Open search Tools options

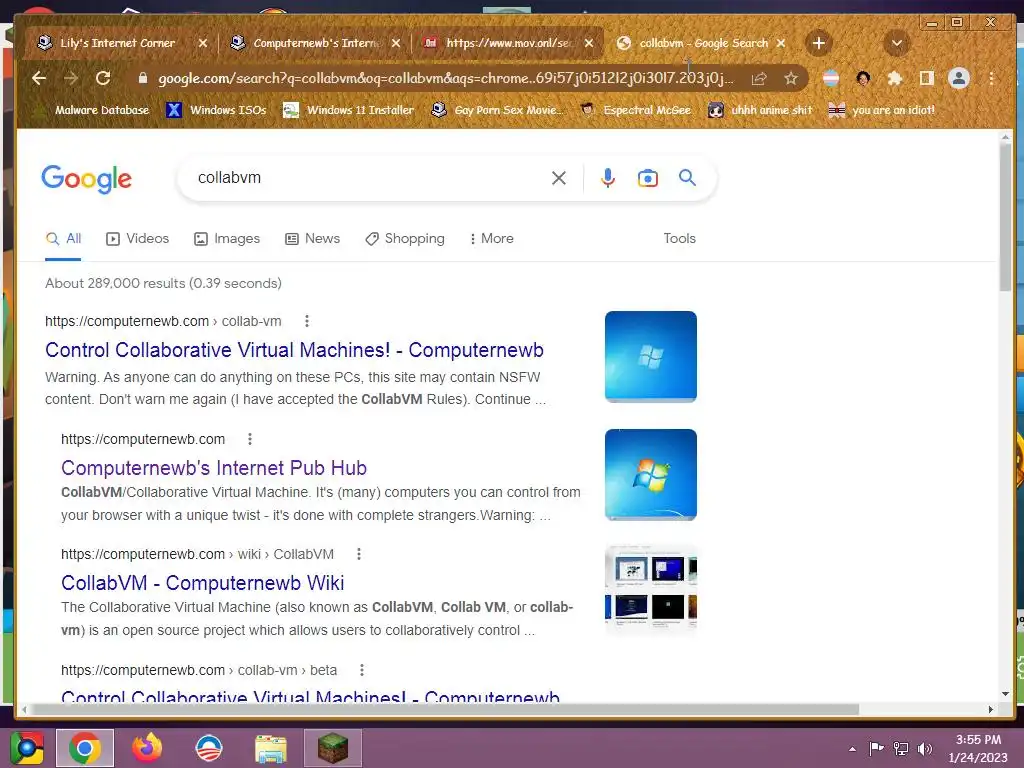679,238
